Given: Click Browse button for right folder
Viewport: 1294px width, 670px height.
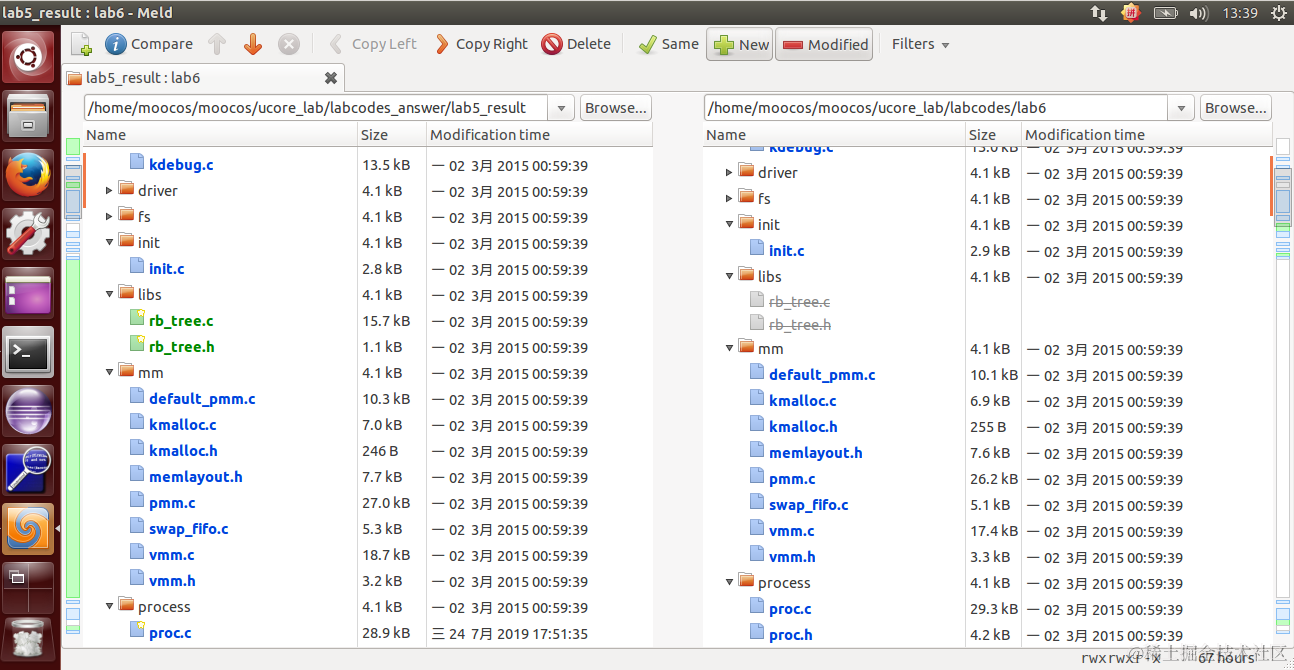Looking at the screenshot, I should pos(1235,108).
